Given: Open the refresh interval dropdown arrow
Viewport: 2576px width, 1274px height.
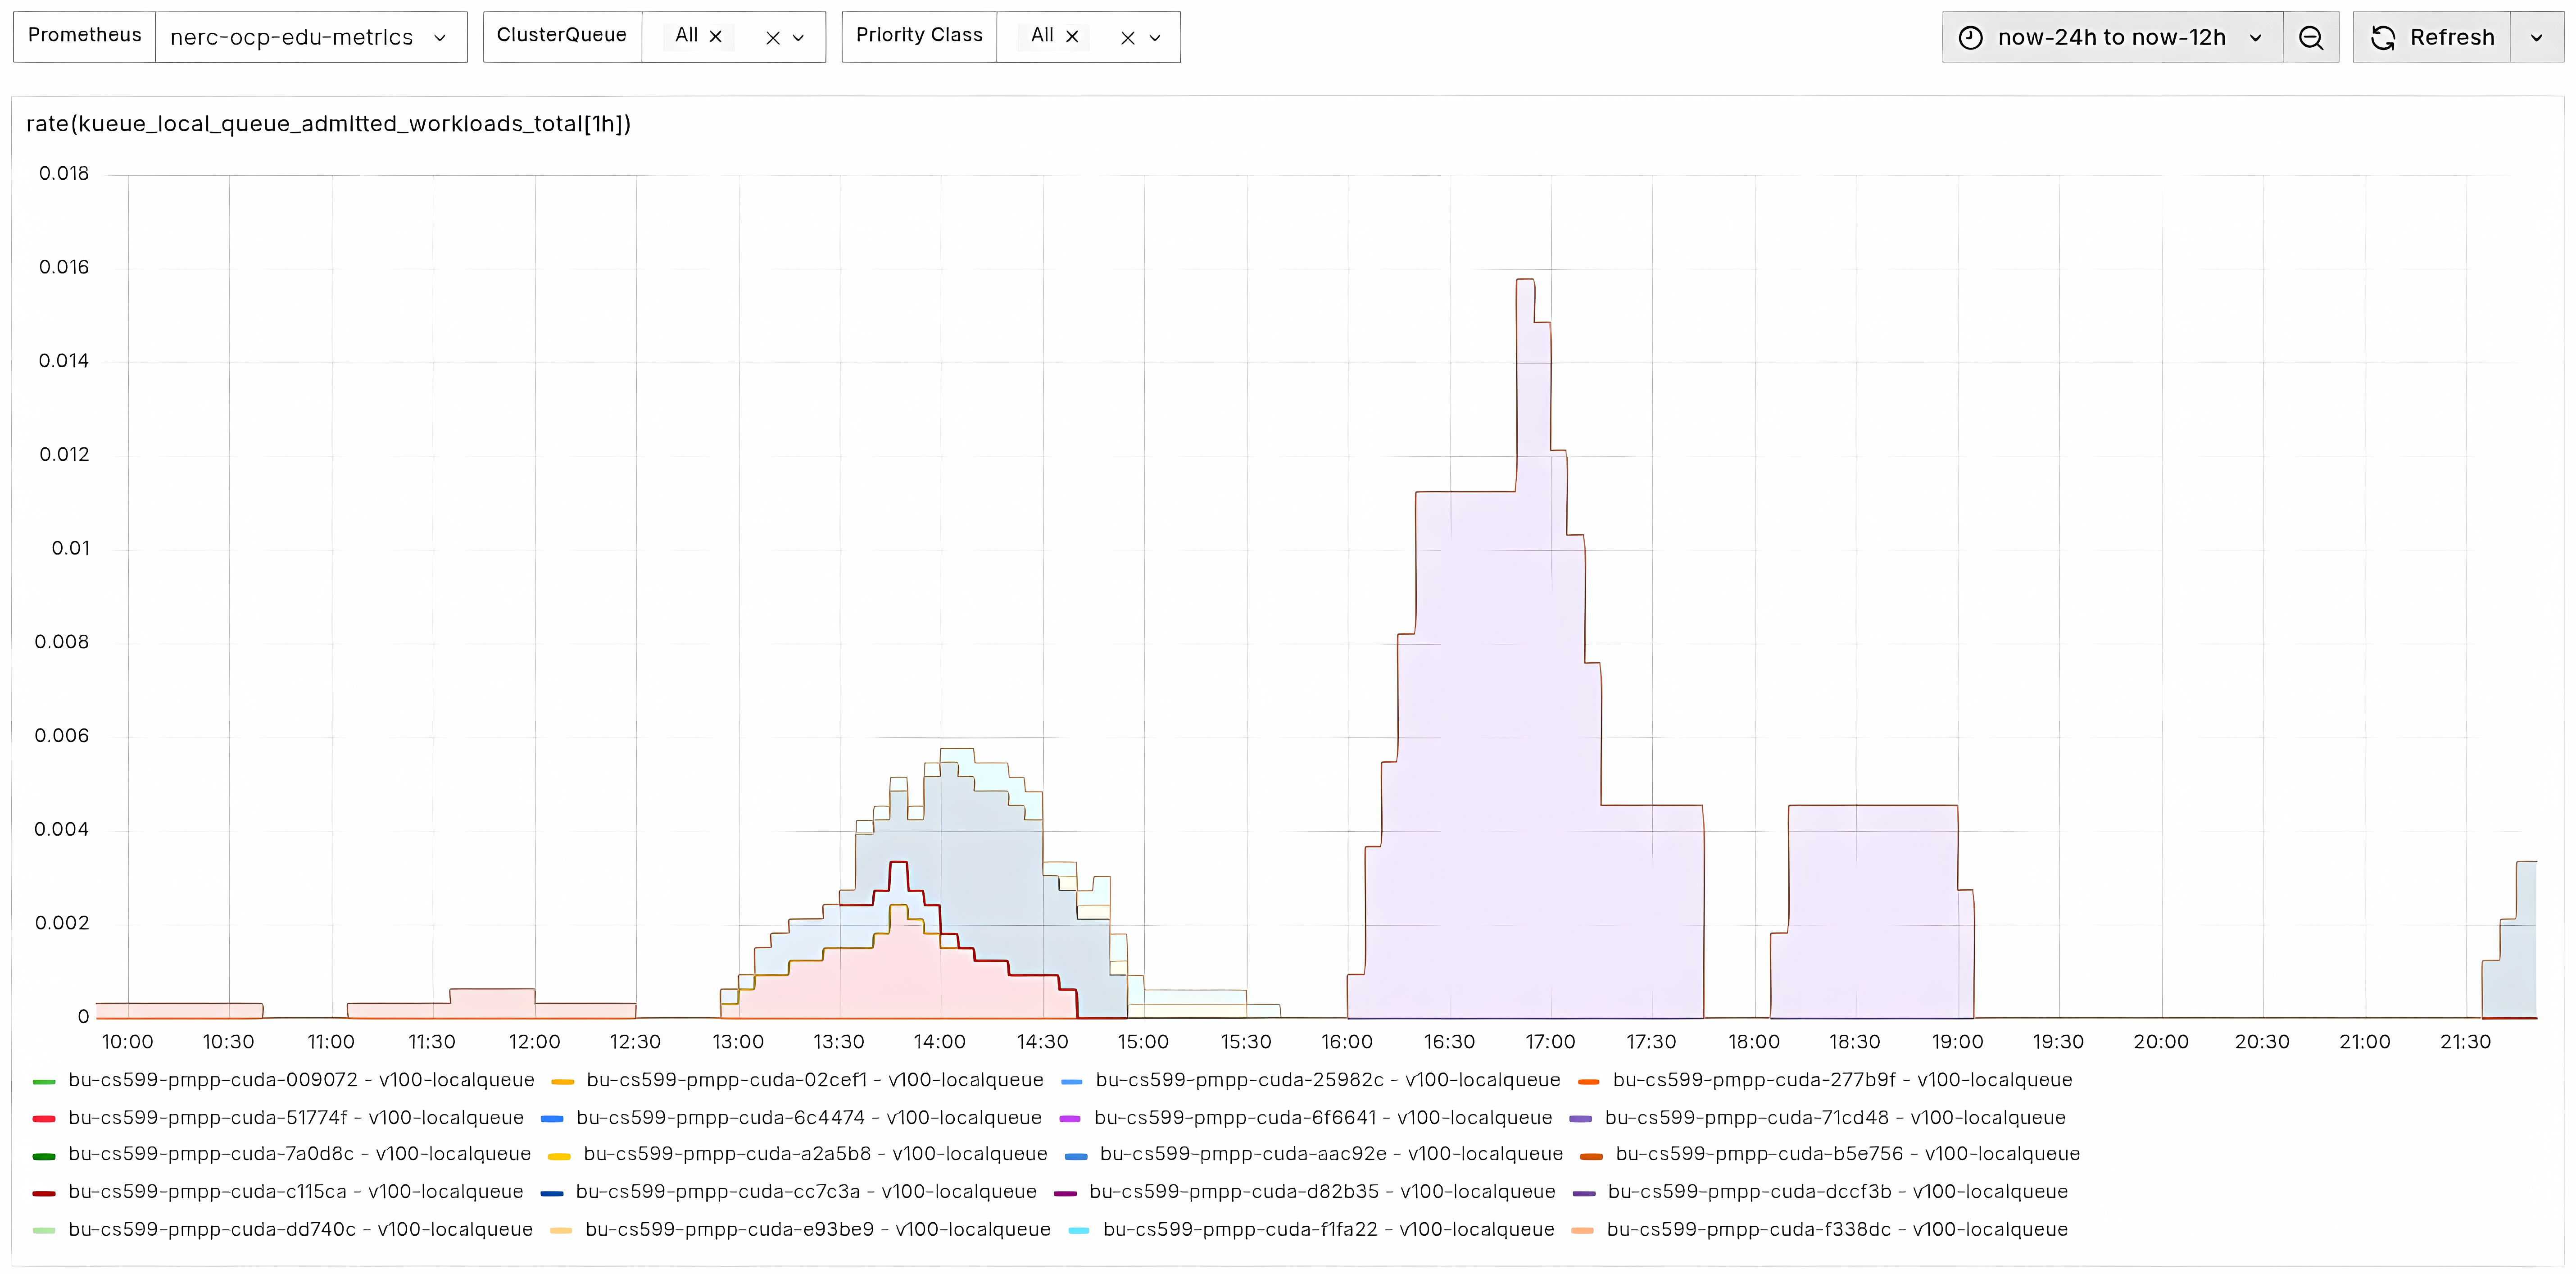Looking at the screenshot, I should point(2536,38).
